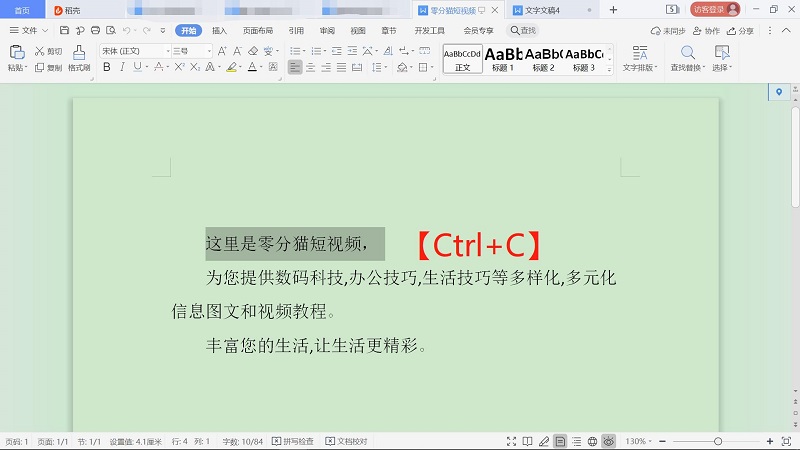Open the 页面布局 ribbon tab

[257, 31]
